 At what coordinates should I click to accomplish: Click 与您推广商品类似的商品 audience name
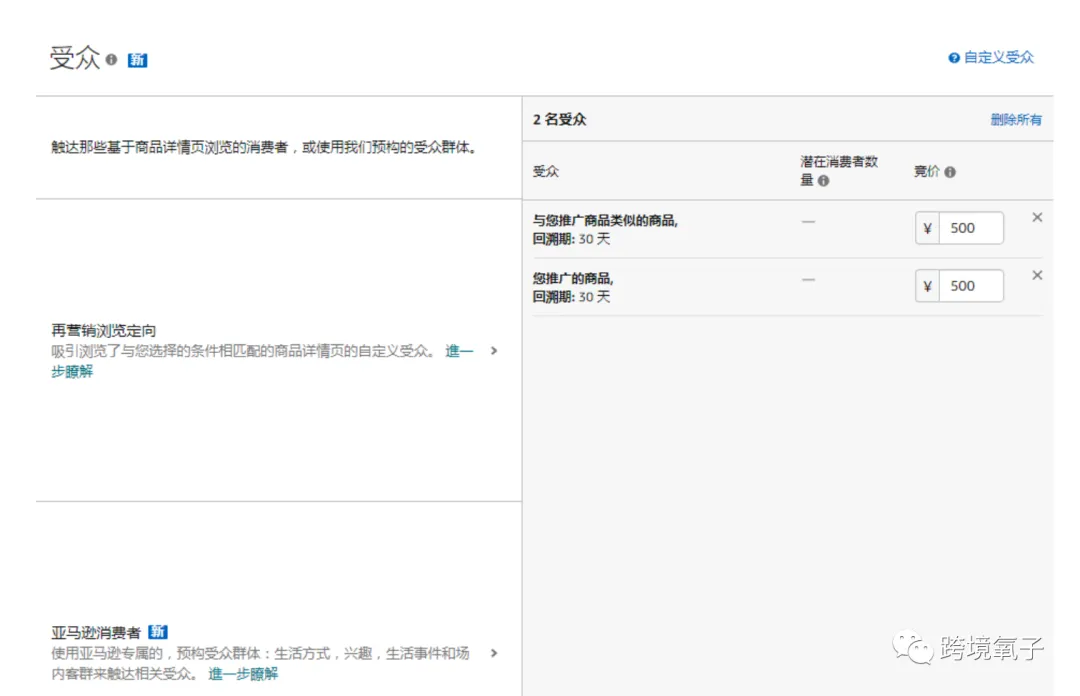click(x=605, y=221)
